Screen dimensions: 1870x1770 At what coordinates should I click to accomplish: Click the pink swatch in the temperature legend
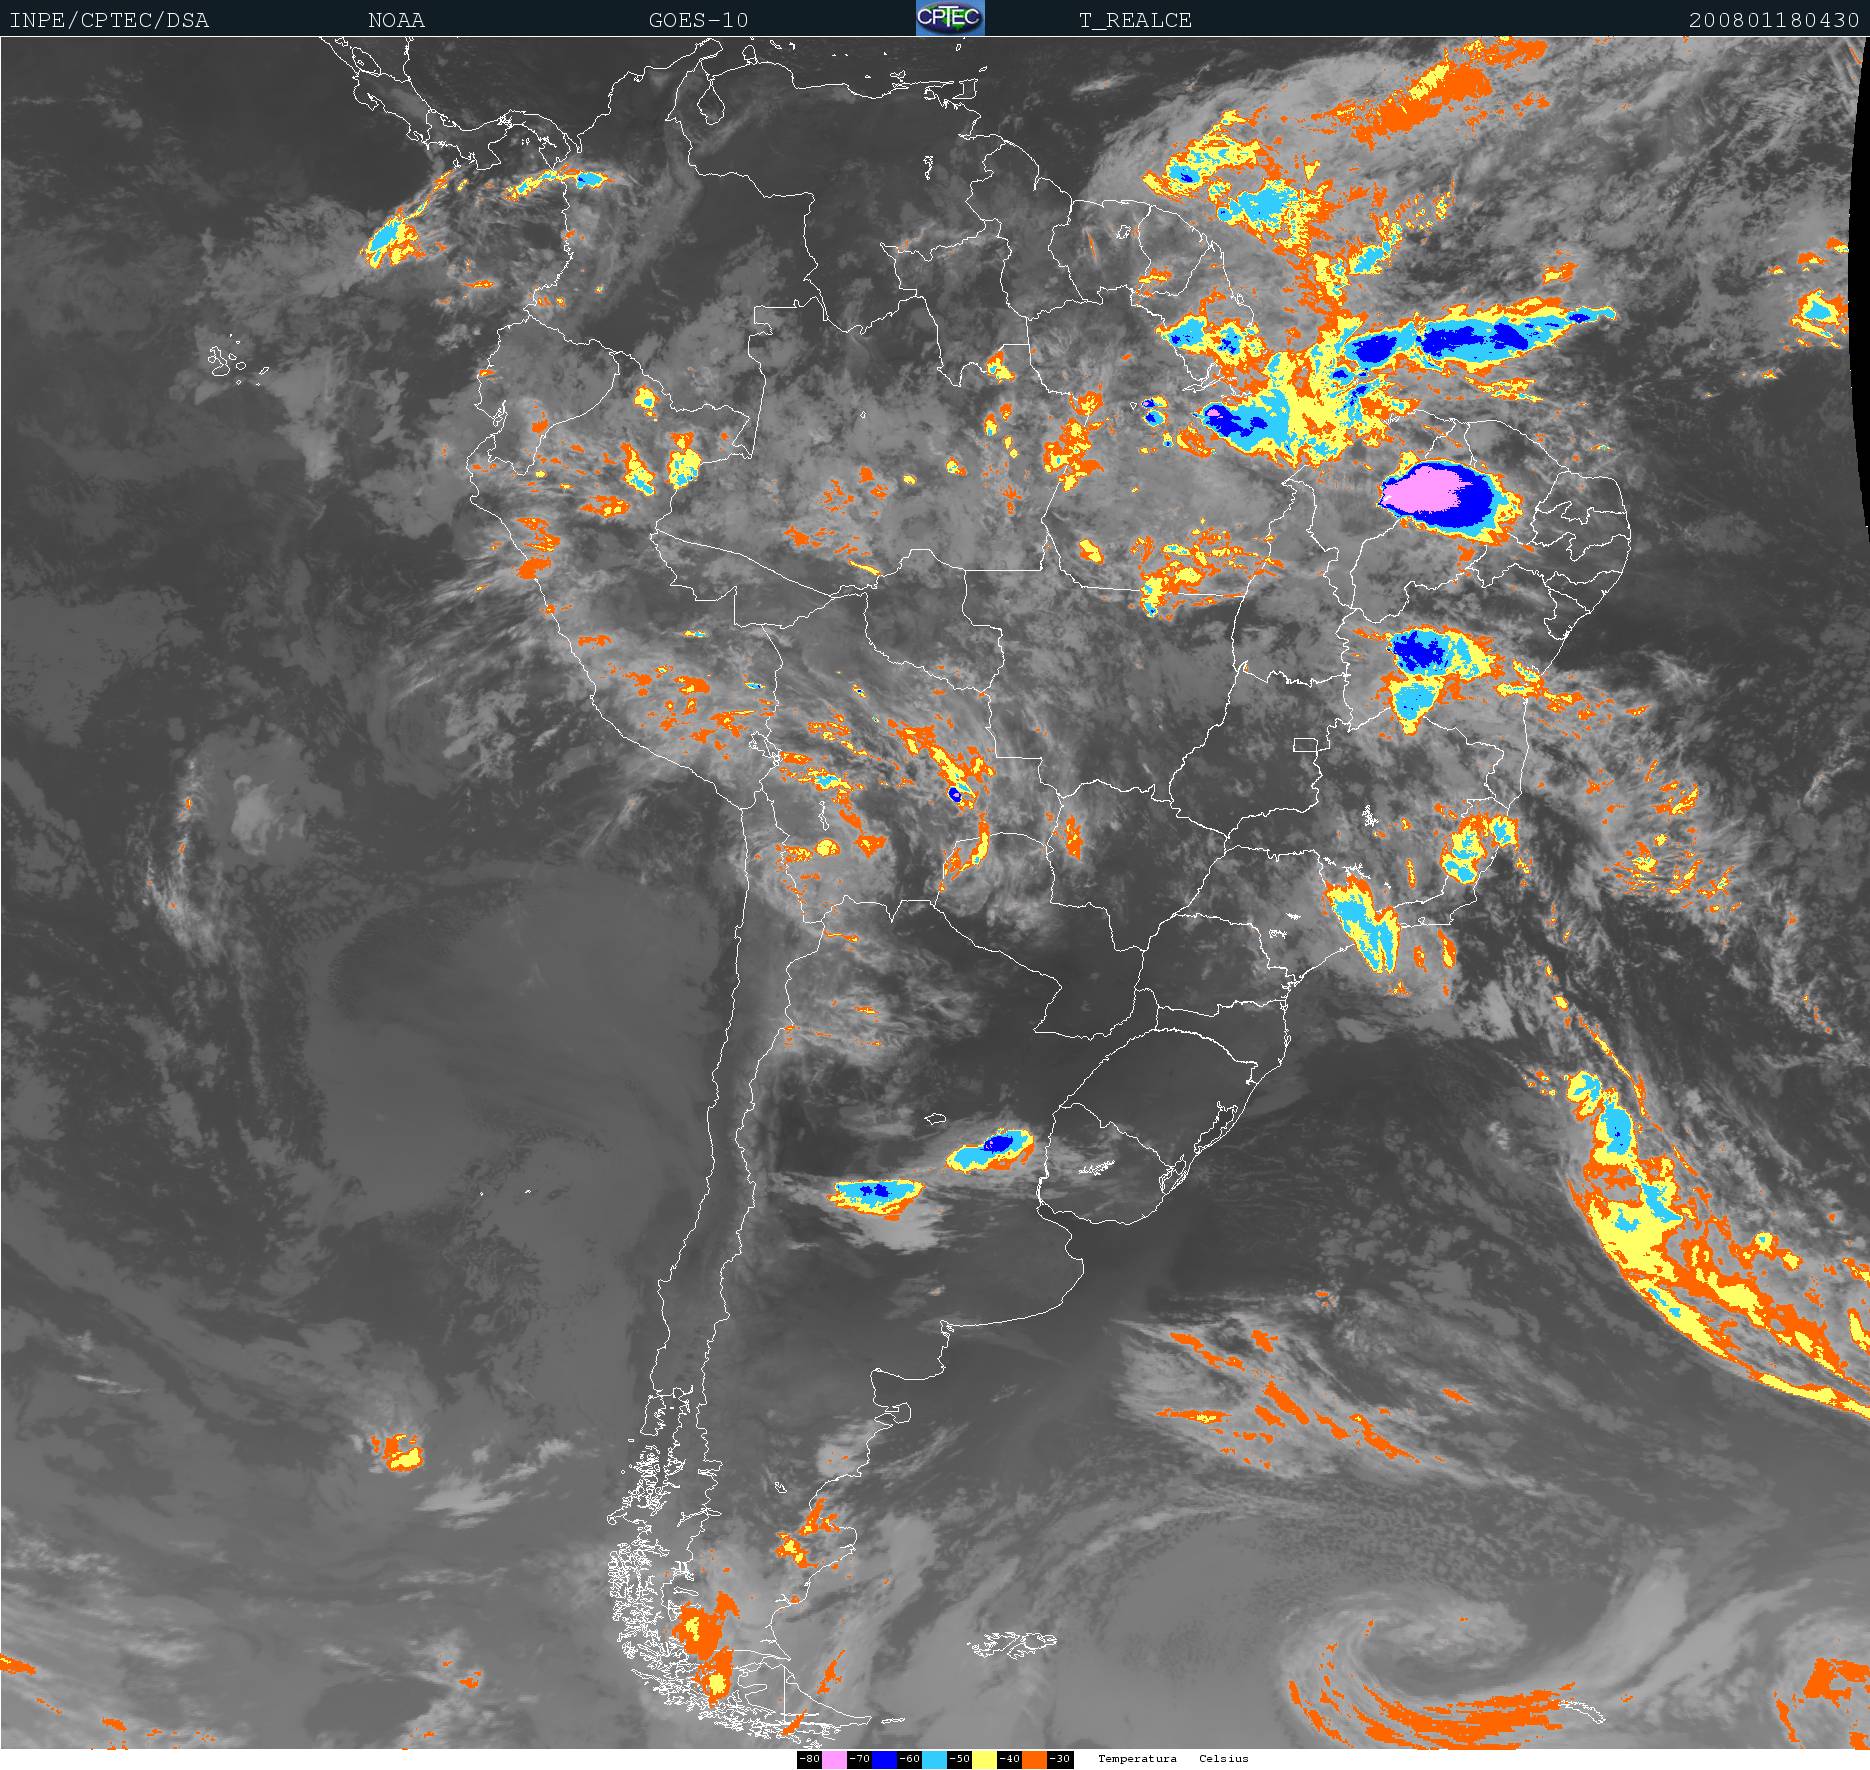click(x=835, y=1759)
